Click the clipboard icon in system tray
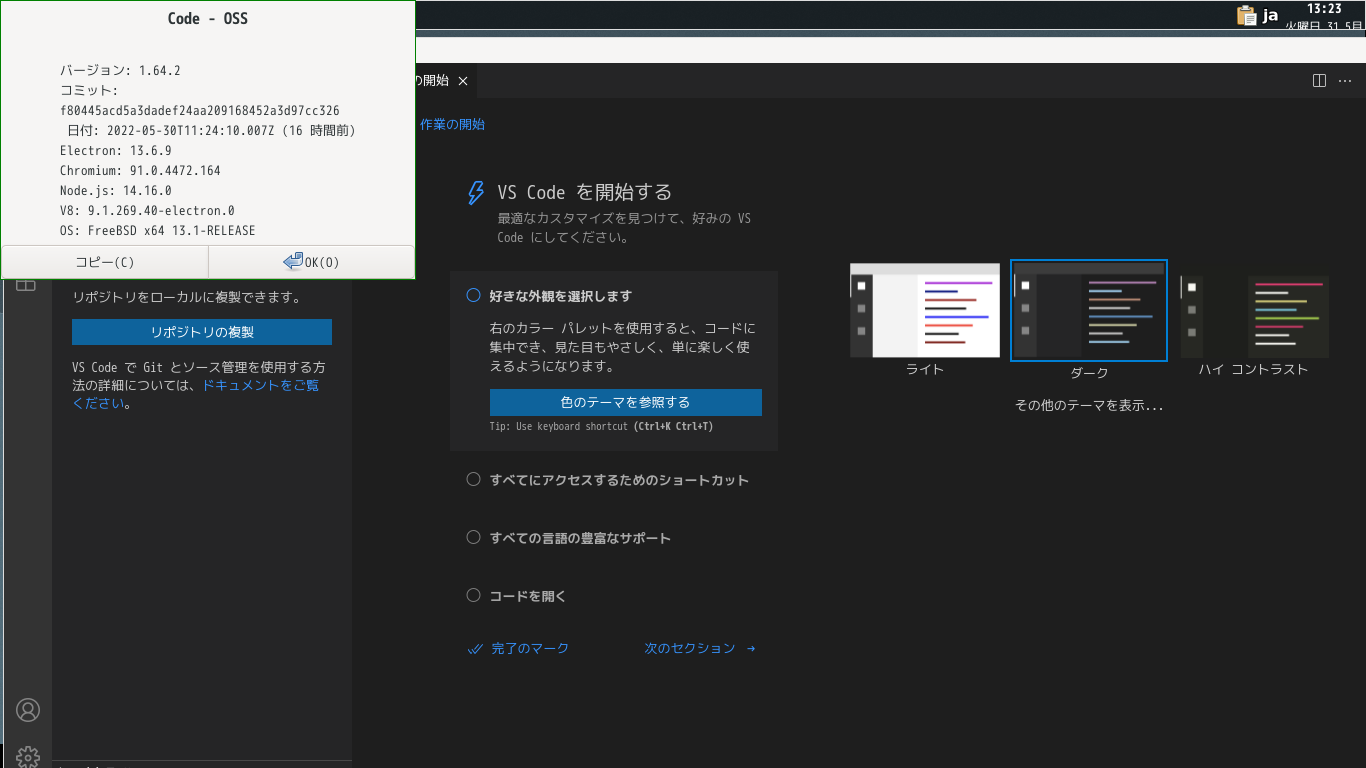This screenshot has height=768, width=1366. pyautogui.click(x=1246, y=15)
